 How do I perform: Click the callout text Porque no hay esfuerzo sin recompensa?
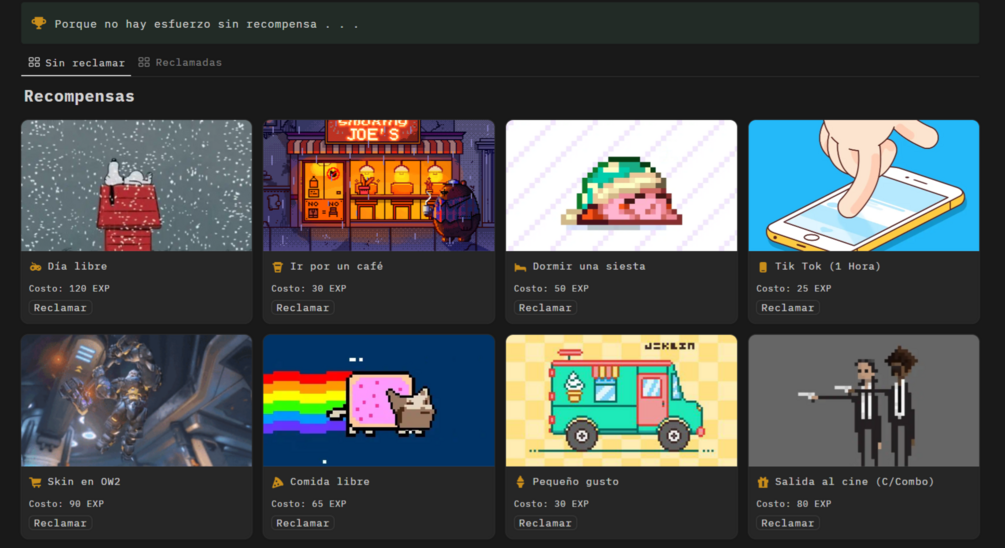pyautogui.click(x=206, y=24)
